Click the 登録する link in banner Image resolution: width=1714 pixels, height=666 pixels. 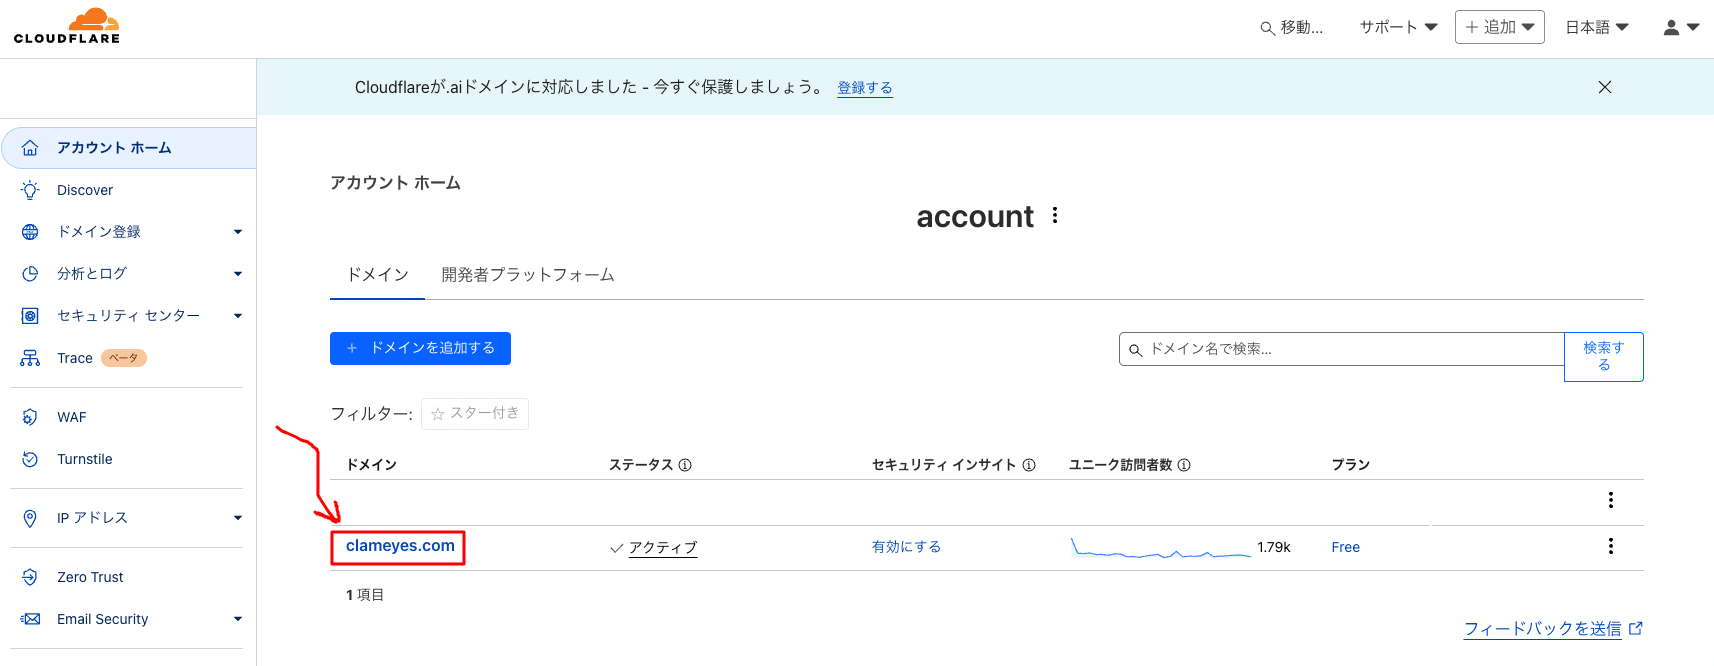865,88
